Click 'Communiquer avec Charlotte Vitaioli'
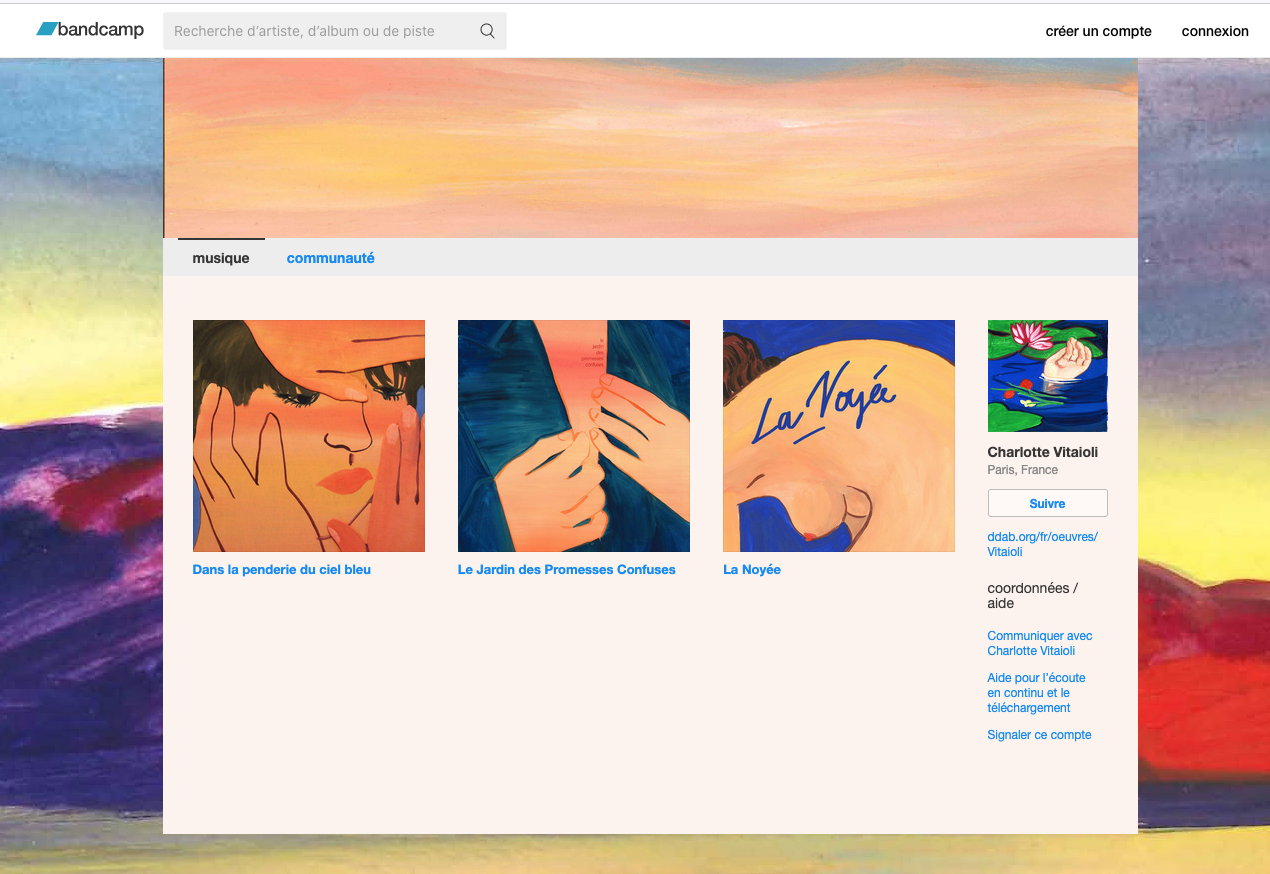1270x874 pixels. (1040, 643)
